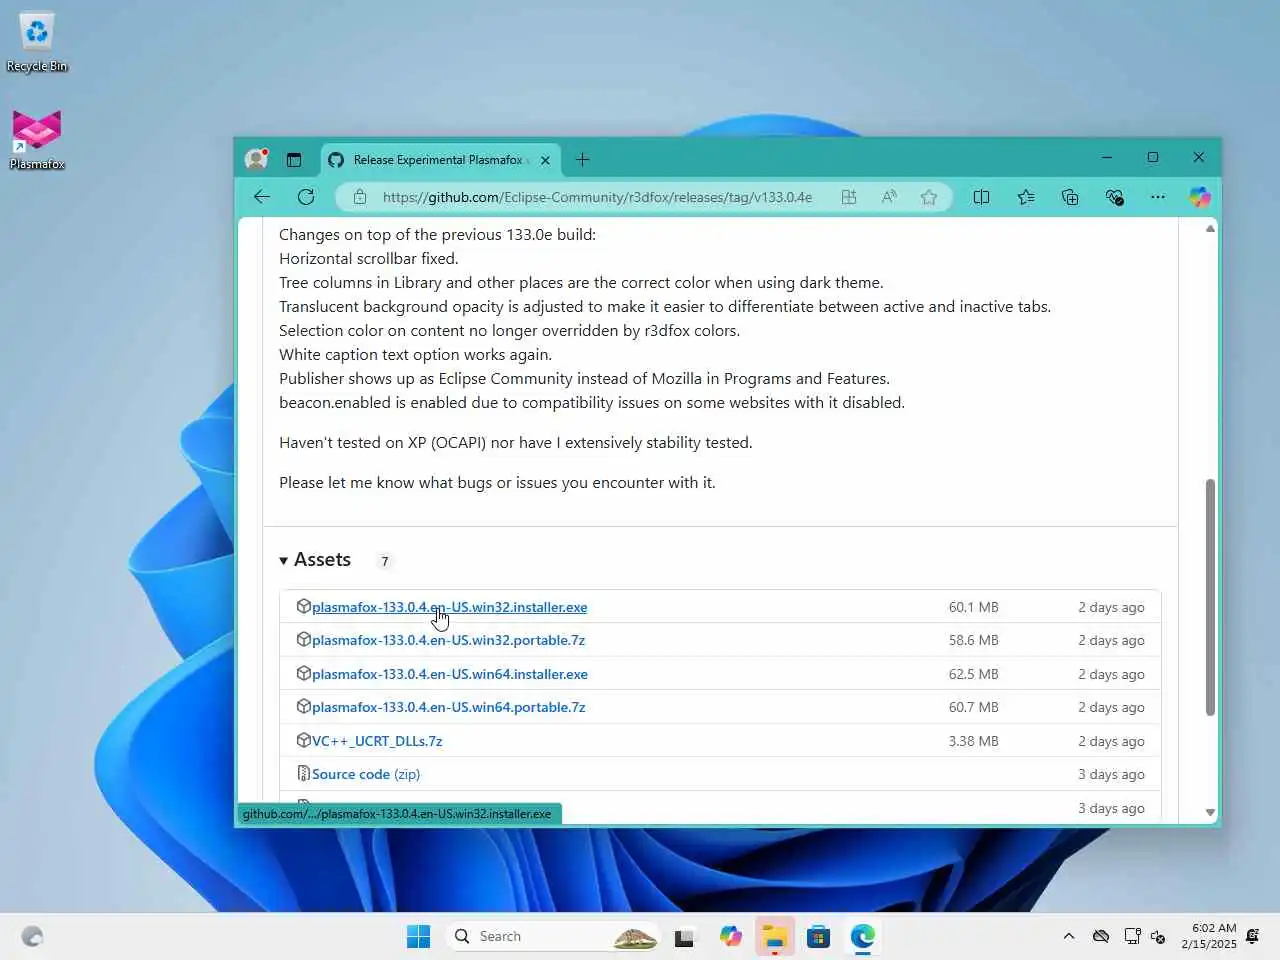Close the Release Experimental Plasmafox tab

(545, 160)
